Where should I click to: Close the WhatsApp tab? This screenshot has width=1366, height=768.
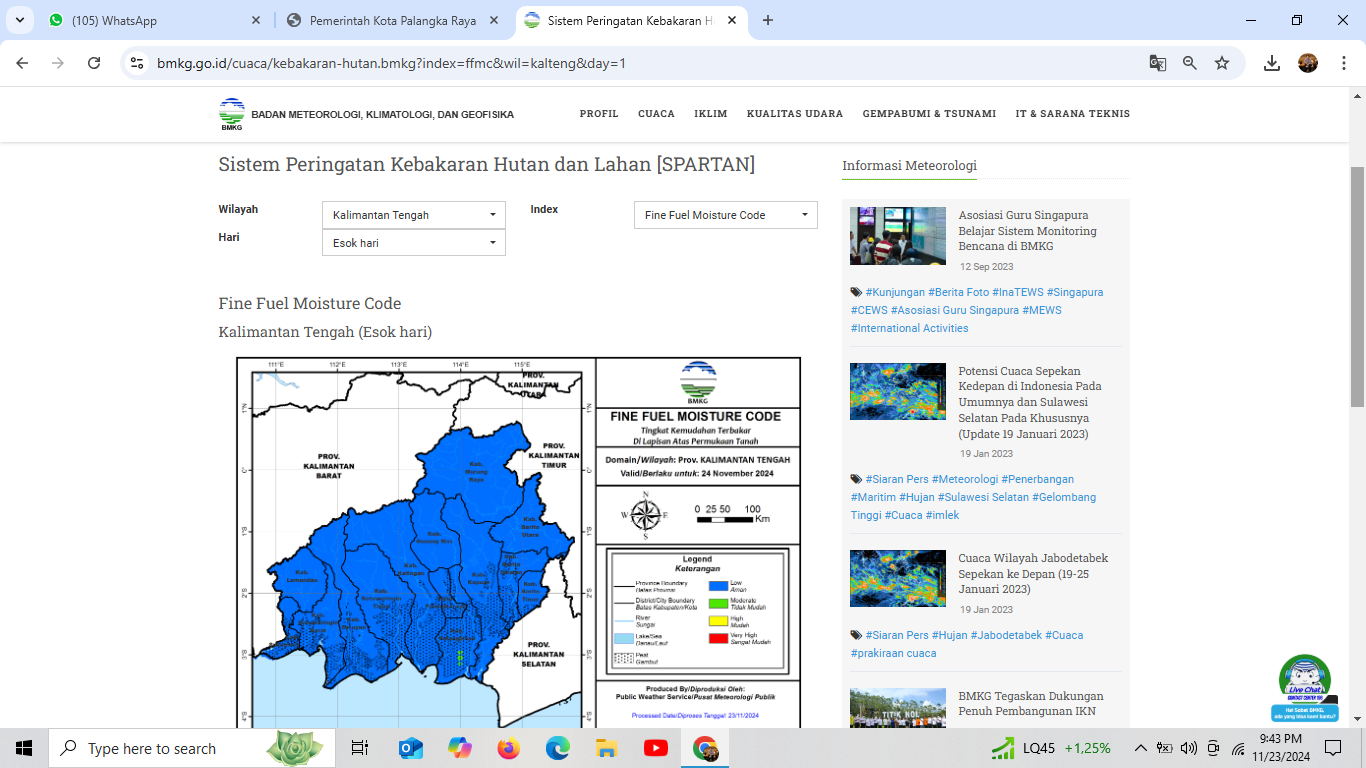[255, 20]
